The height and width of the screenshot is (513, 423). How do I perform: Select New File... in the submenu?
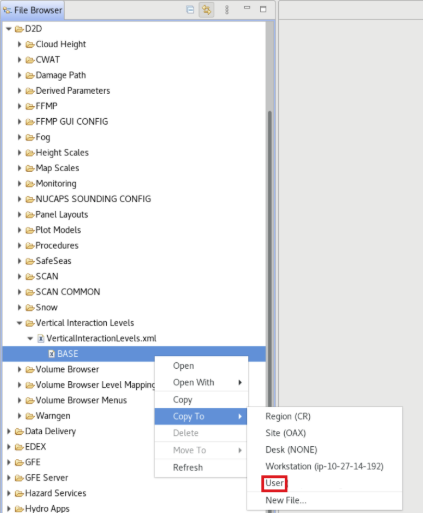click(x=286, y=500)
